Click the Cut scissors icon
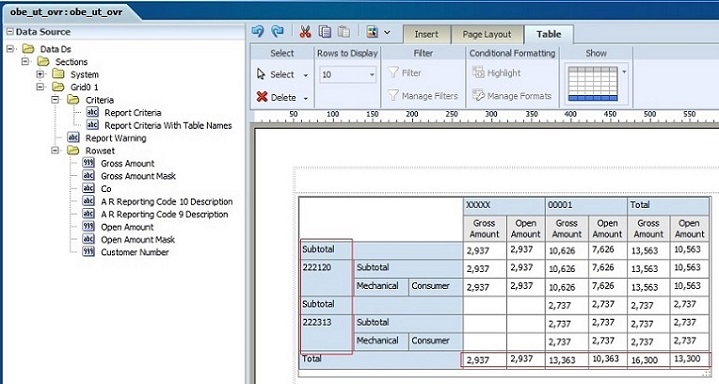 [305, 32]
